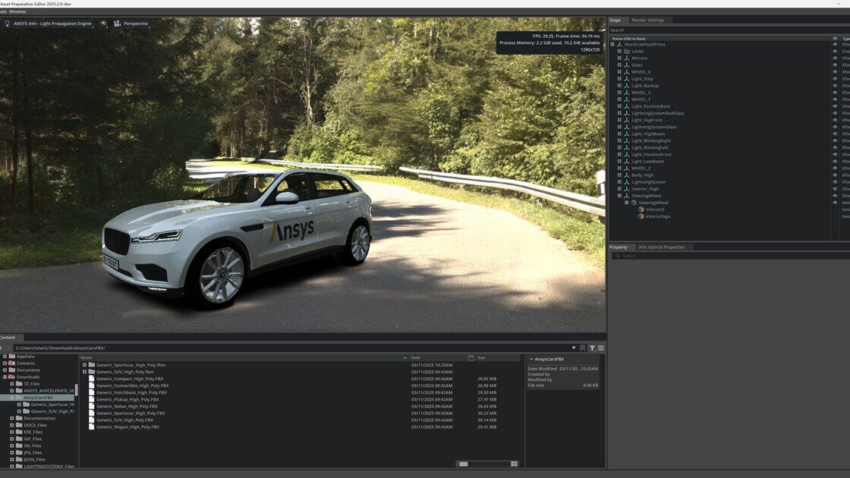
Task: Click the material cube icon of interiorlogo
Action: (641, 216)
